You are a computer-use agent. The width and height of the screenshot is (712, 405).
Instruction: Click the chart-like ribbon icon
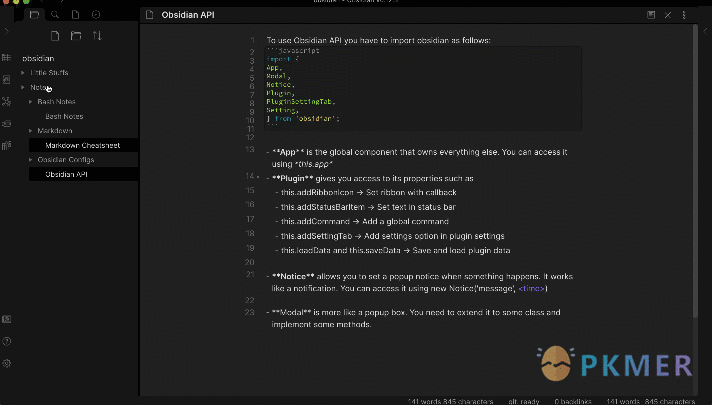coord(6,145)
